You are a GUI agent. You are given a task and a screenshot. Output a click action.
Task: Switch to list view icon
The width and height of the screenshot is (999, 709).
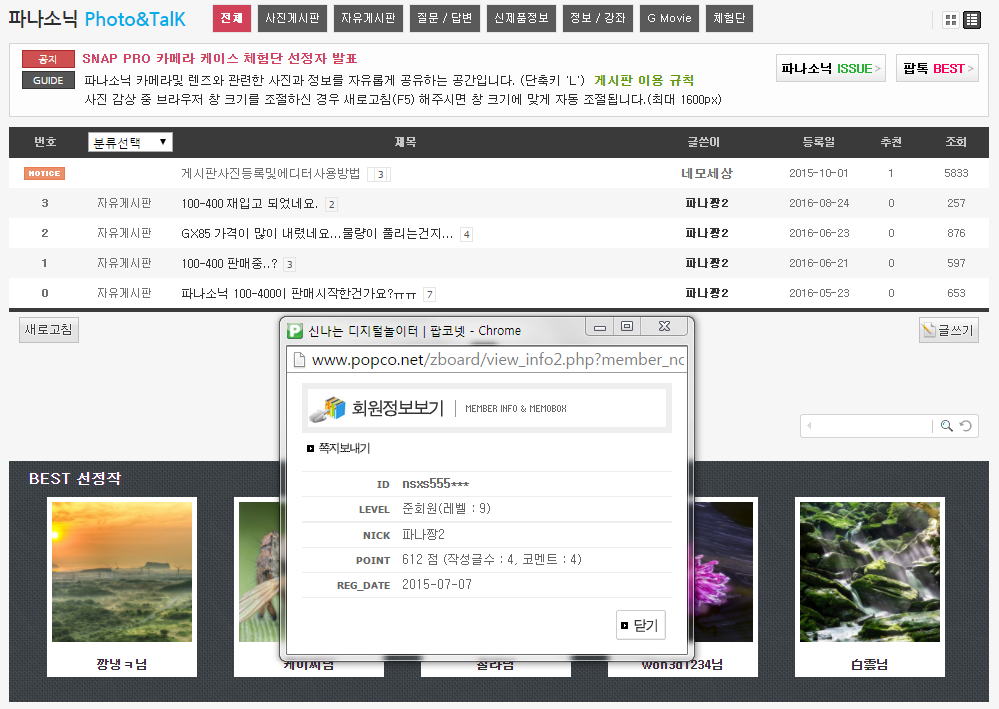click(972, 20)
